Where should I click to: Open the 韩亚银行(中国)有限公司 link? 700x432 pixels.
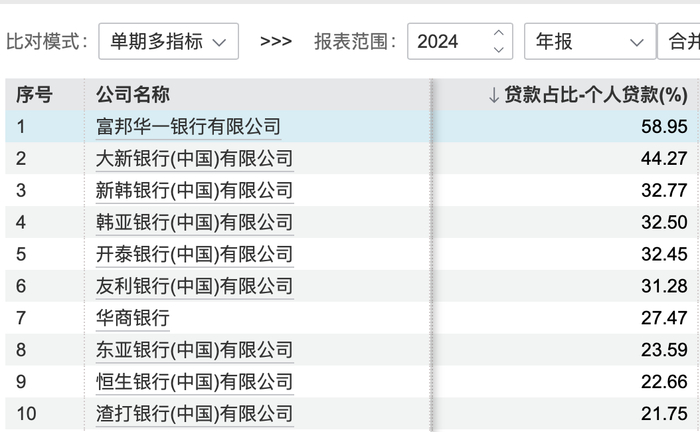(195, 222)
